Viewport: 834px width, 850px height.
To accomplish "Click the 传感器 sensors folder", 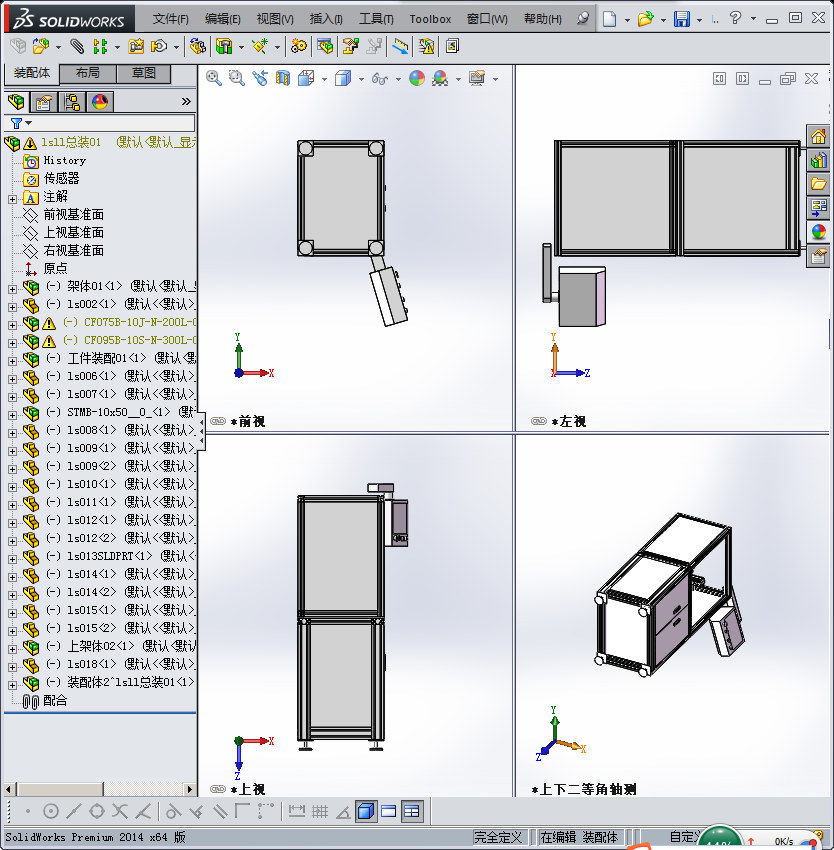I will pyautogui.click(x=61, y=178).
